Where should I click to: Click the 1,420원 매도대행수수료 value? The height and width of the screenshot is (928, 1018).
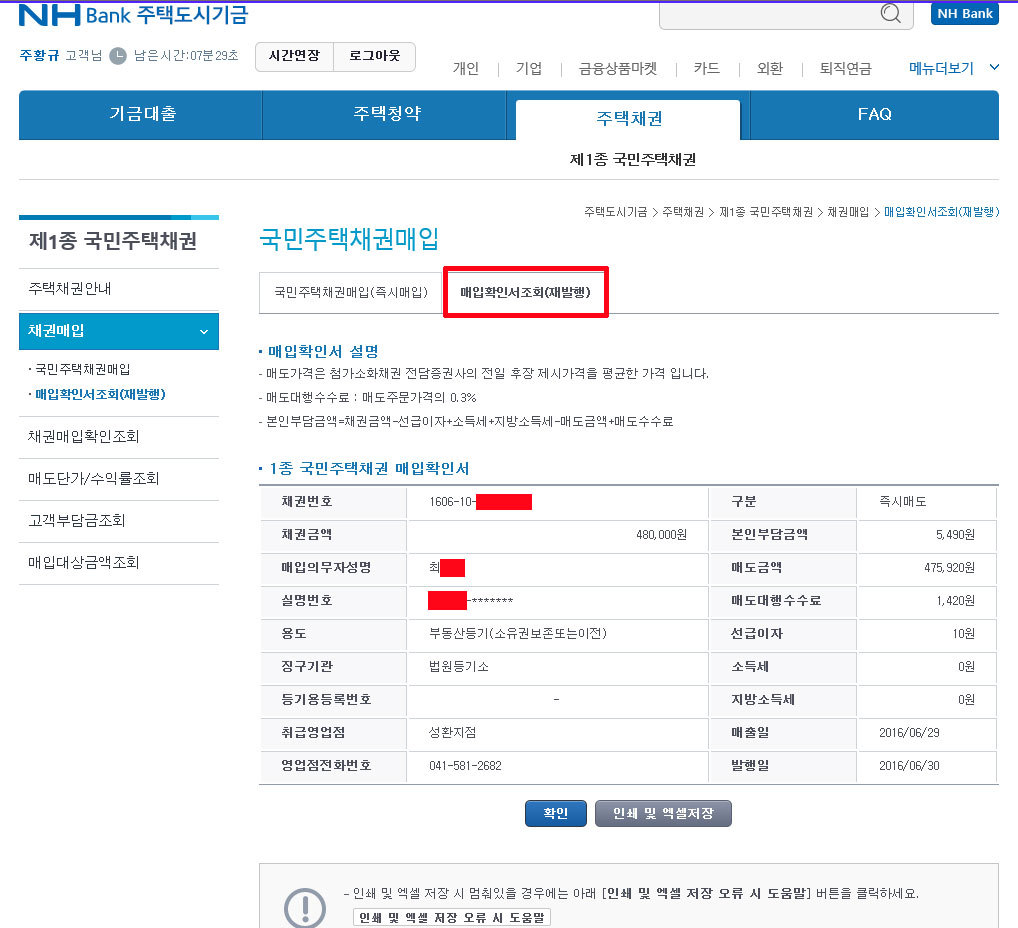(x=955, y=601)
